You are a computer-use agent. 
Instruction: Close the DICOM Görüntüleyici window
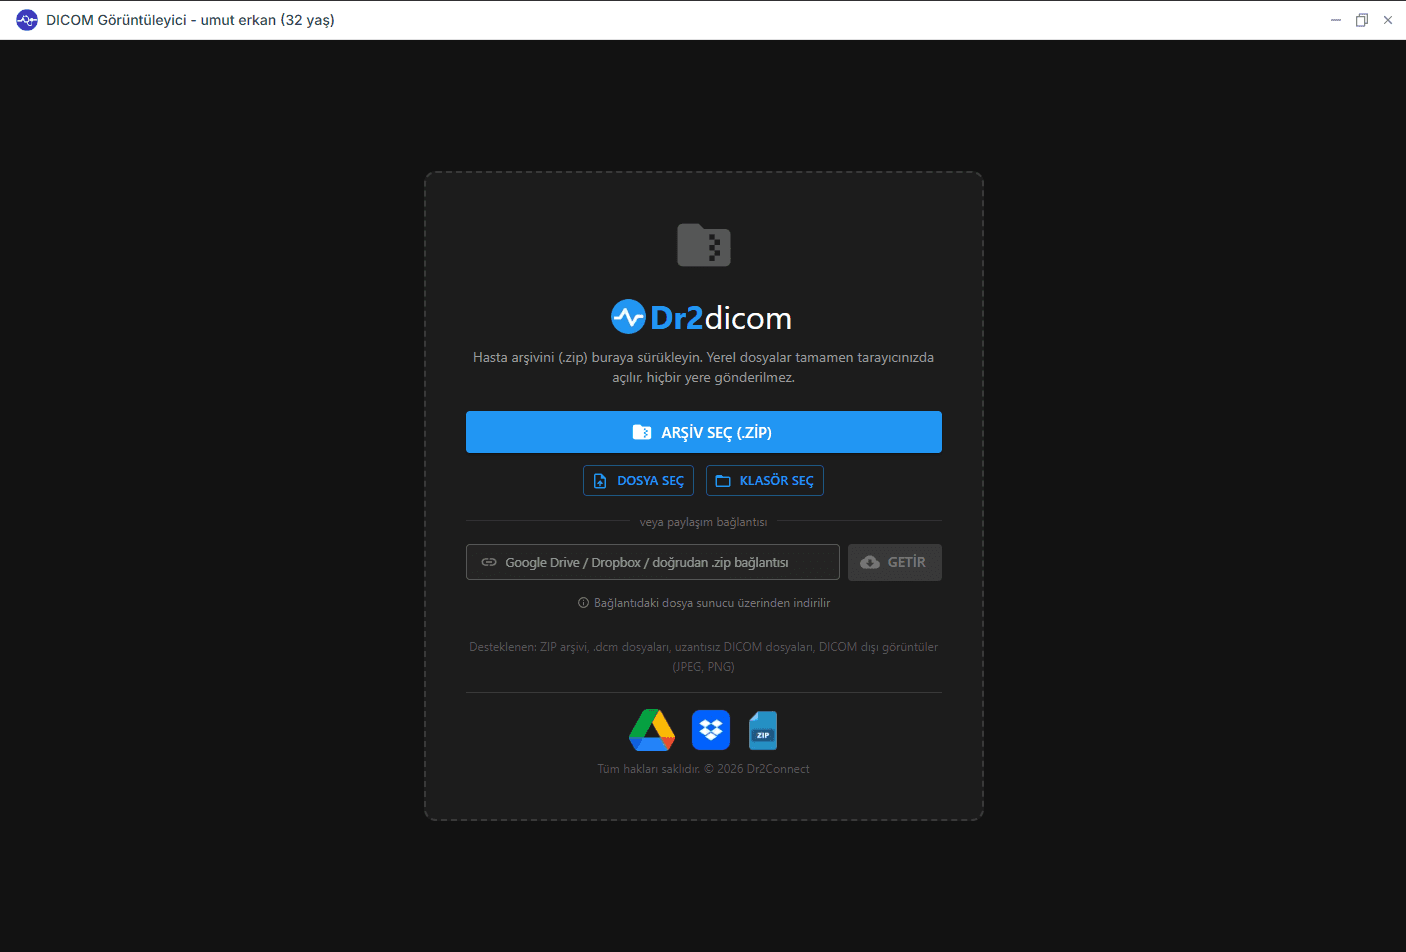coord(1388,20)
